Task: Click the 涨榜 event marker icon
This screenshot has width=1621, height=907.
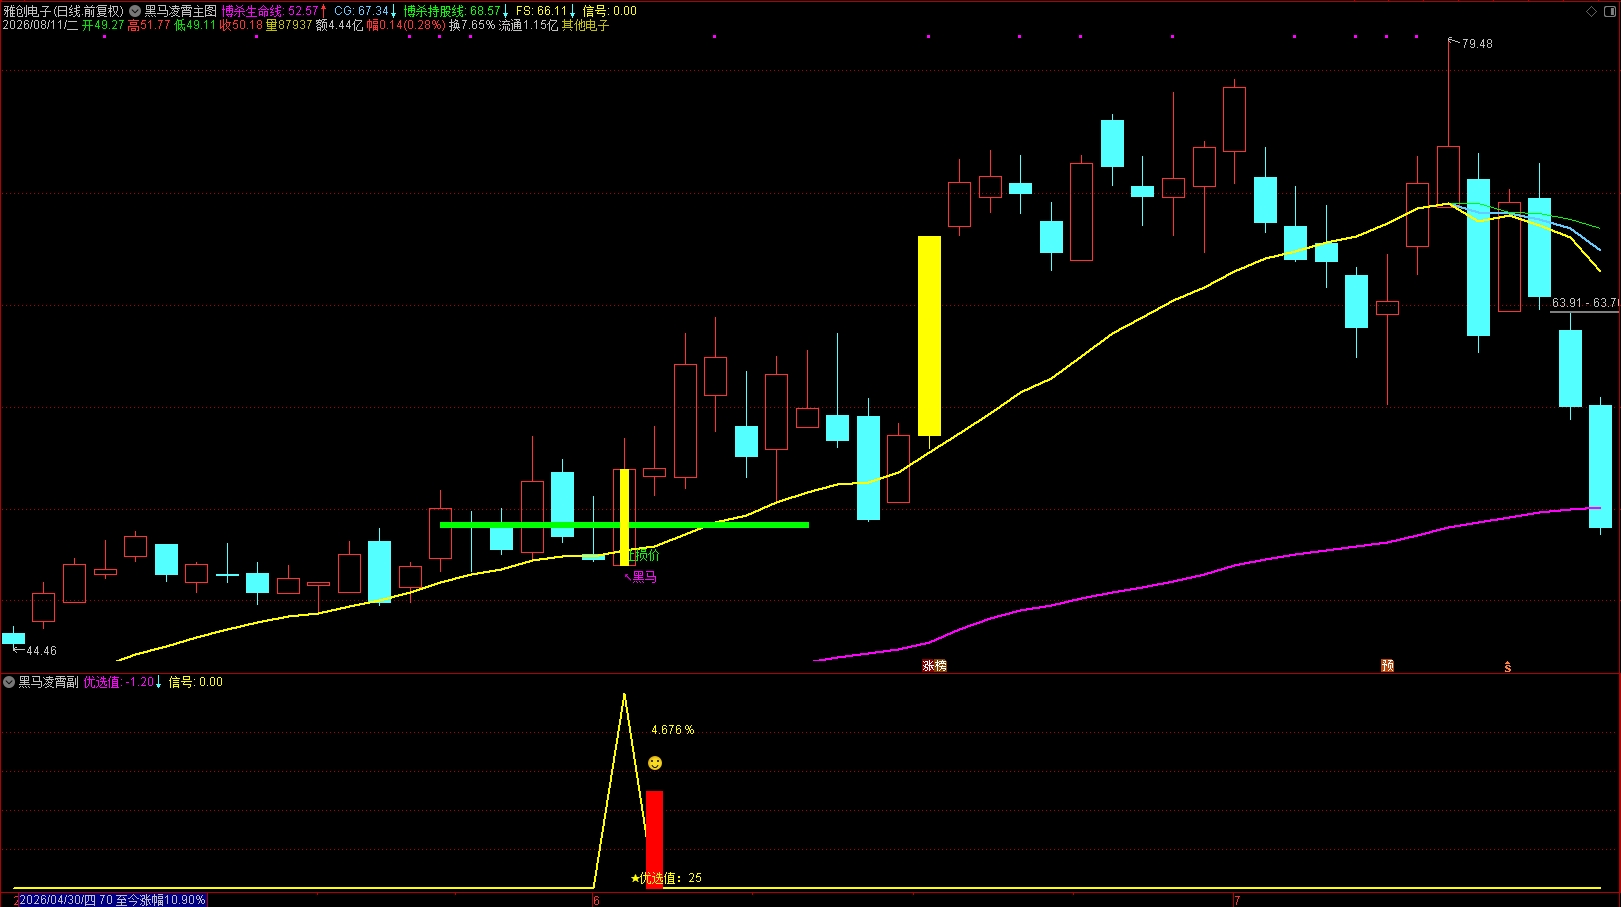Action: [x=934, y=665]
